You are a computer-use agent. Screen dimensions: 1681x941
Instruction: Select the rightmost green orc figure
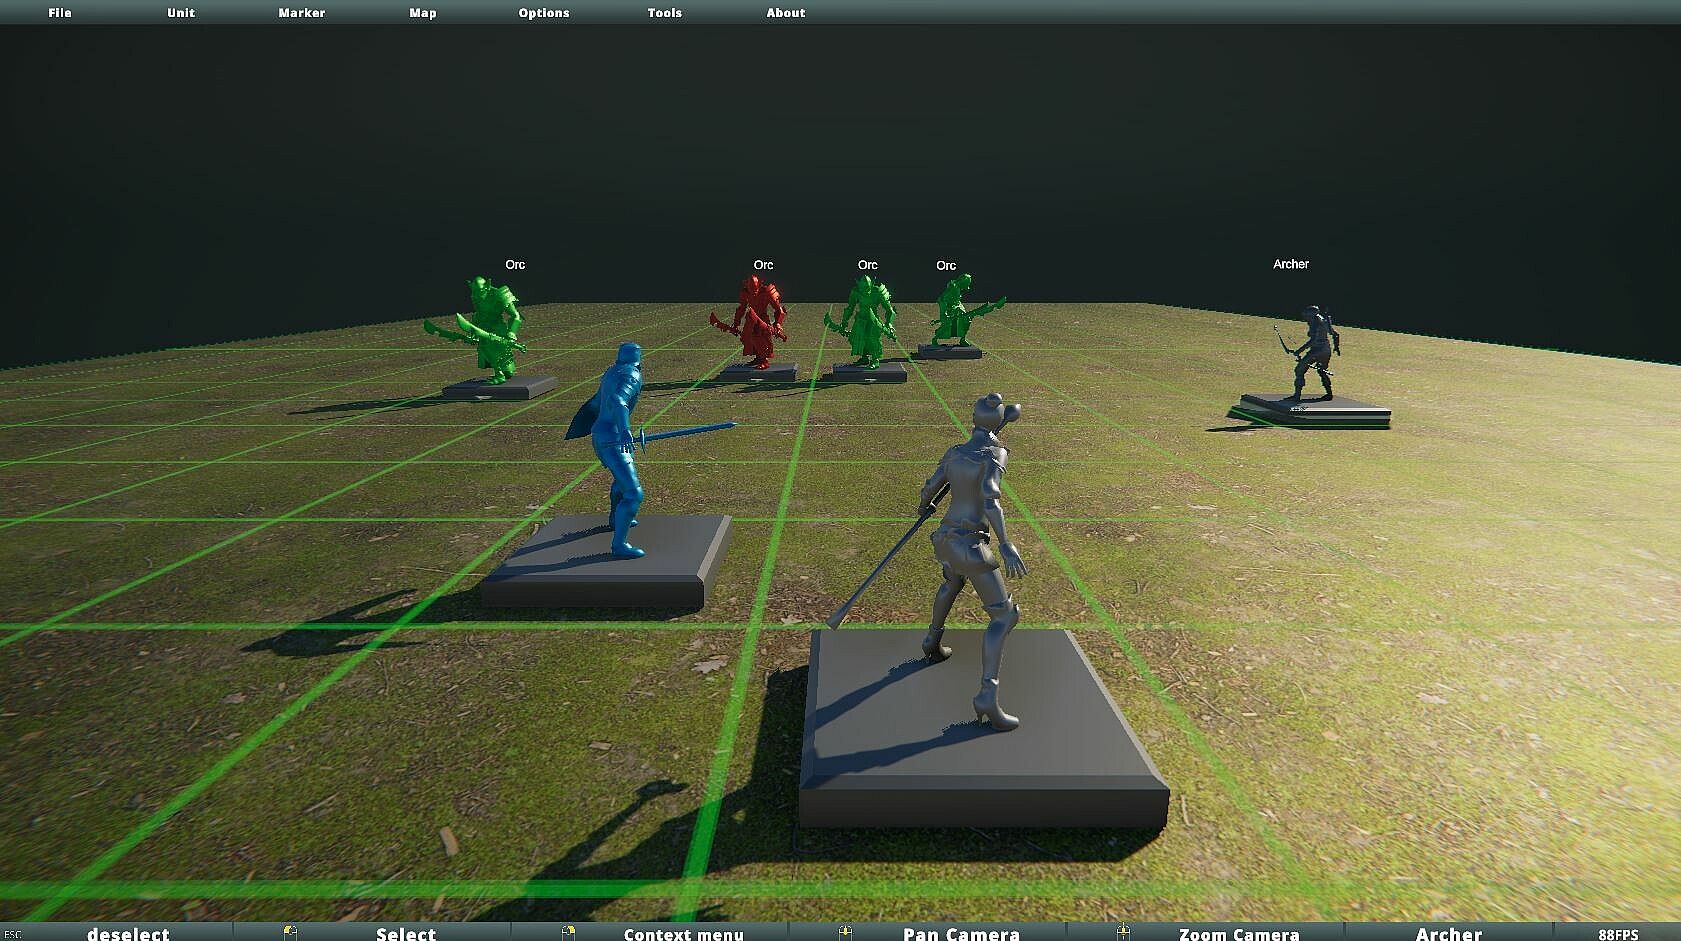960,311
